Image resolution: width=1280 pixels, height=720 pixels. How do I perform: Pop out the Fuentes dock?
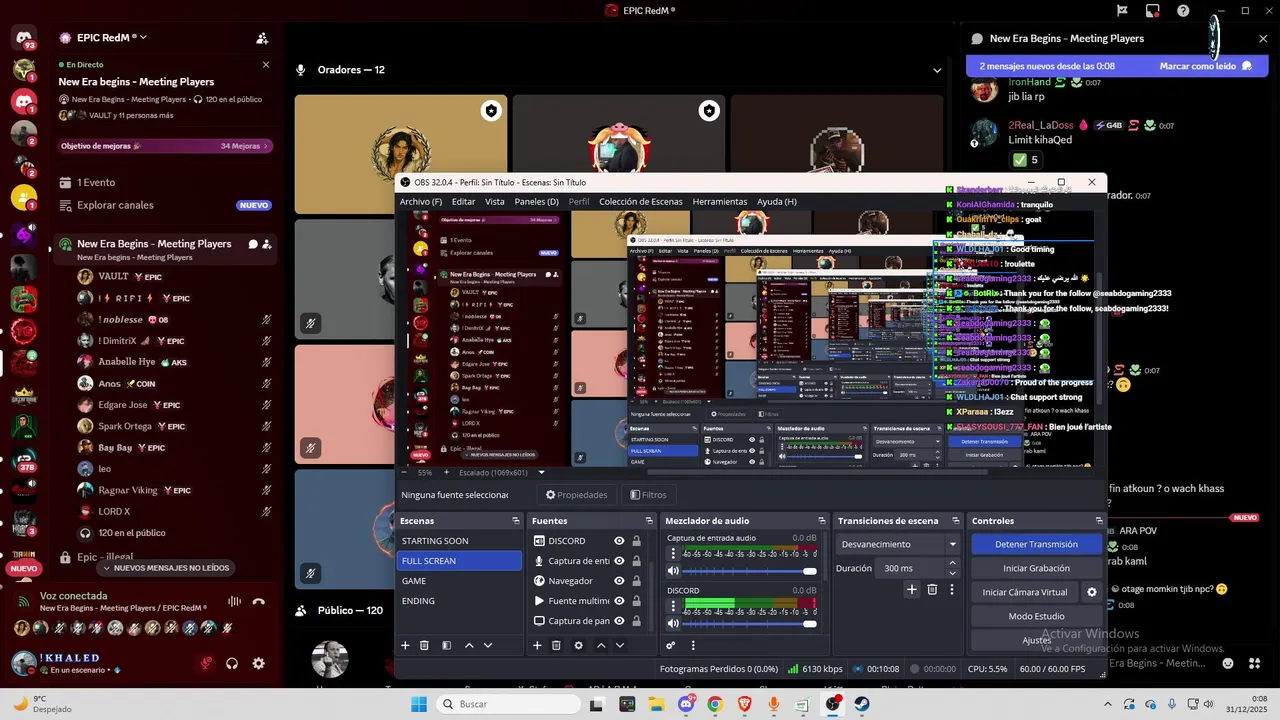648,521
